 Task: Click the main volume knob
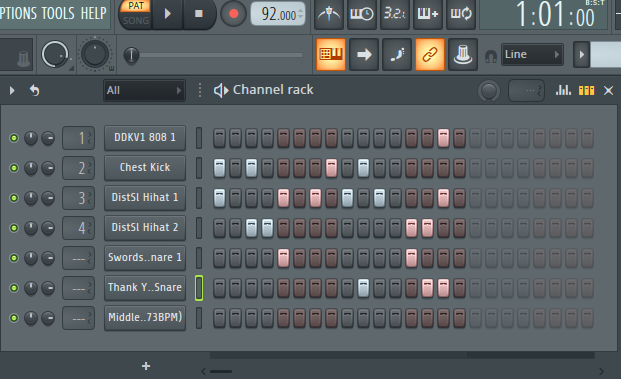(55, 54)
